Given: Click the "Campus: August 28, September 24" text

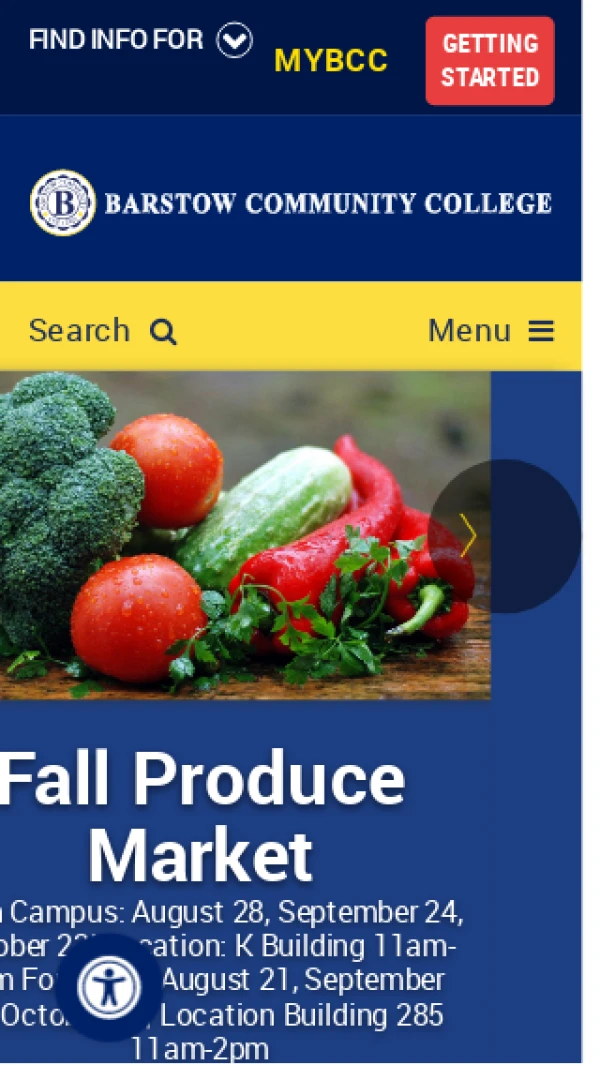Looking at the screenshot, I should point(236,914).
